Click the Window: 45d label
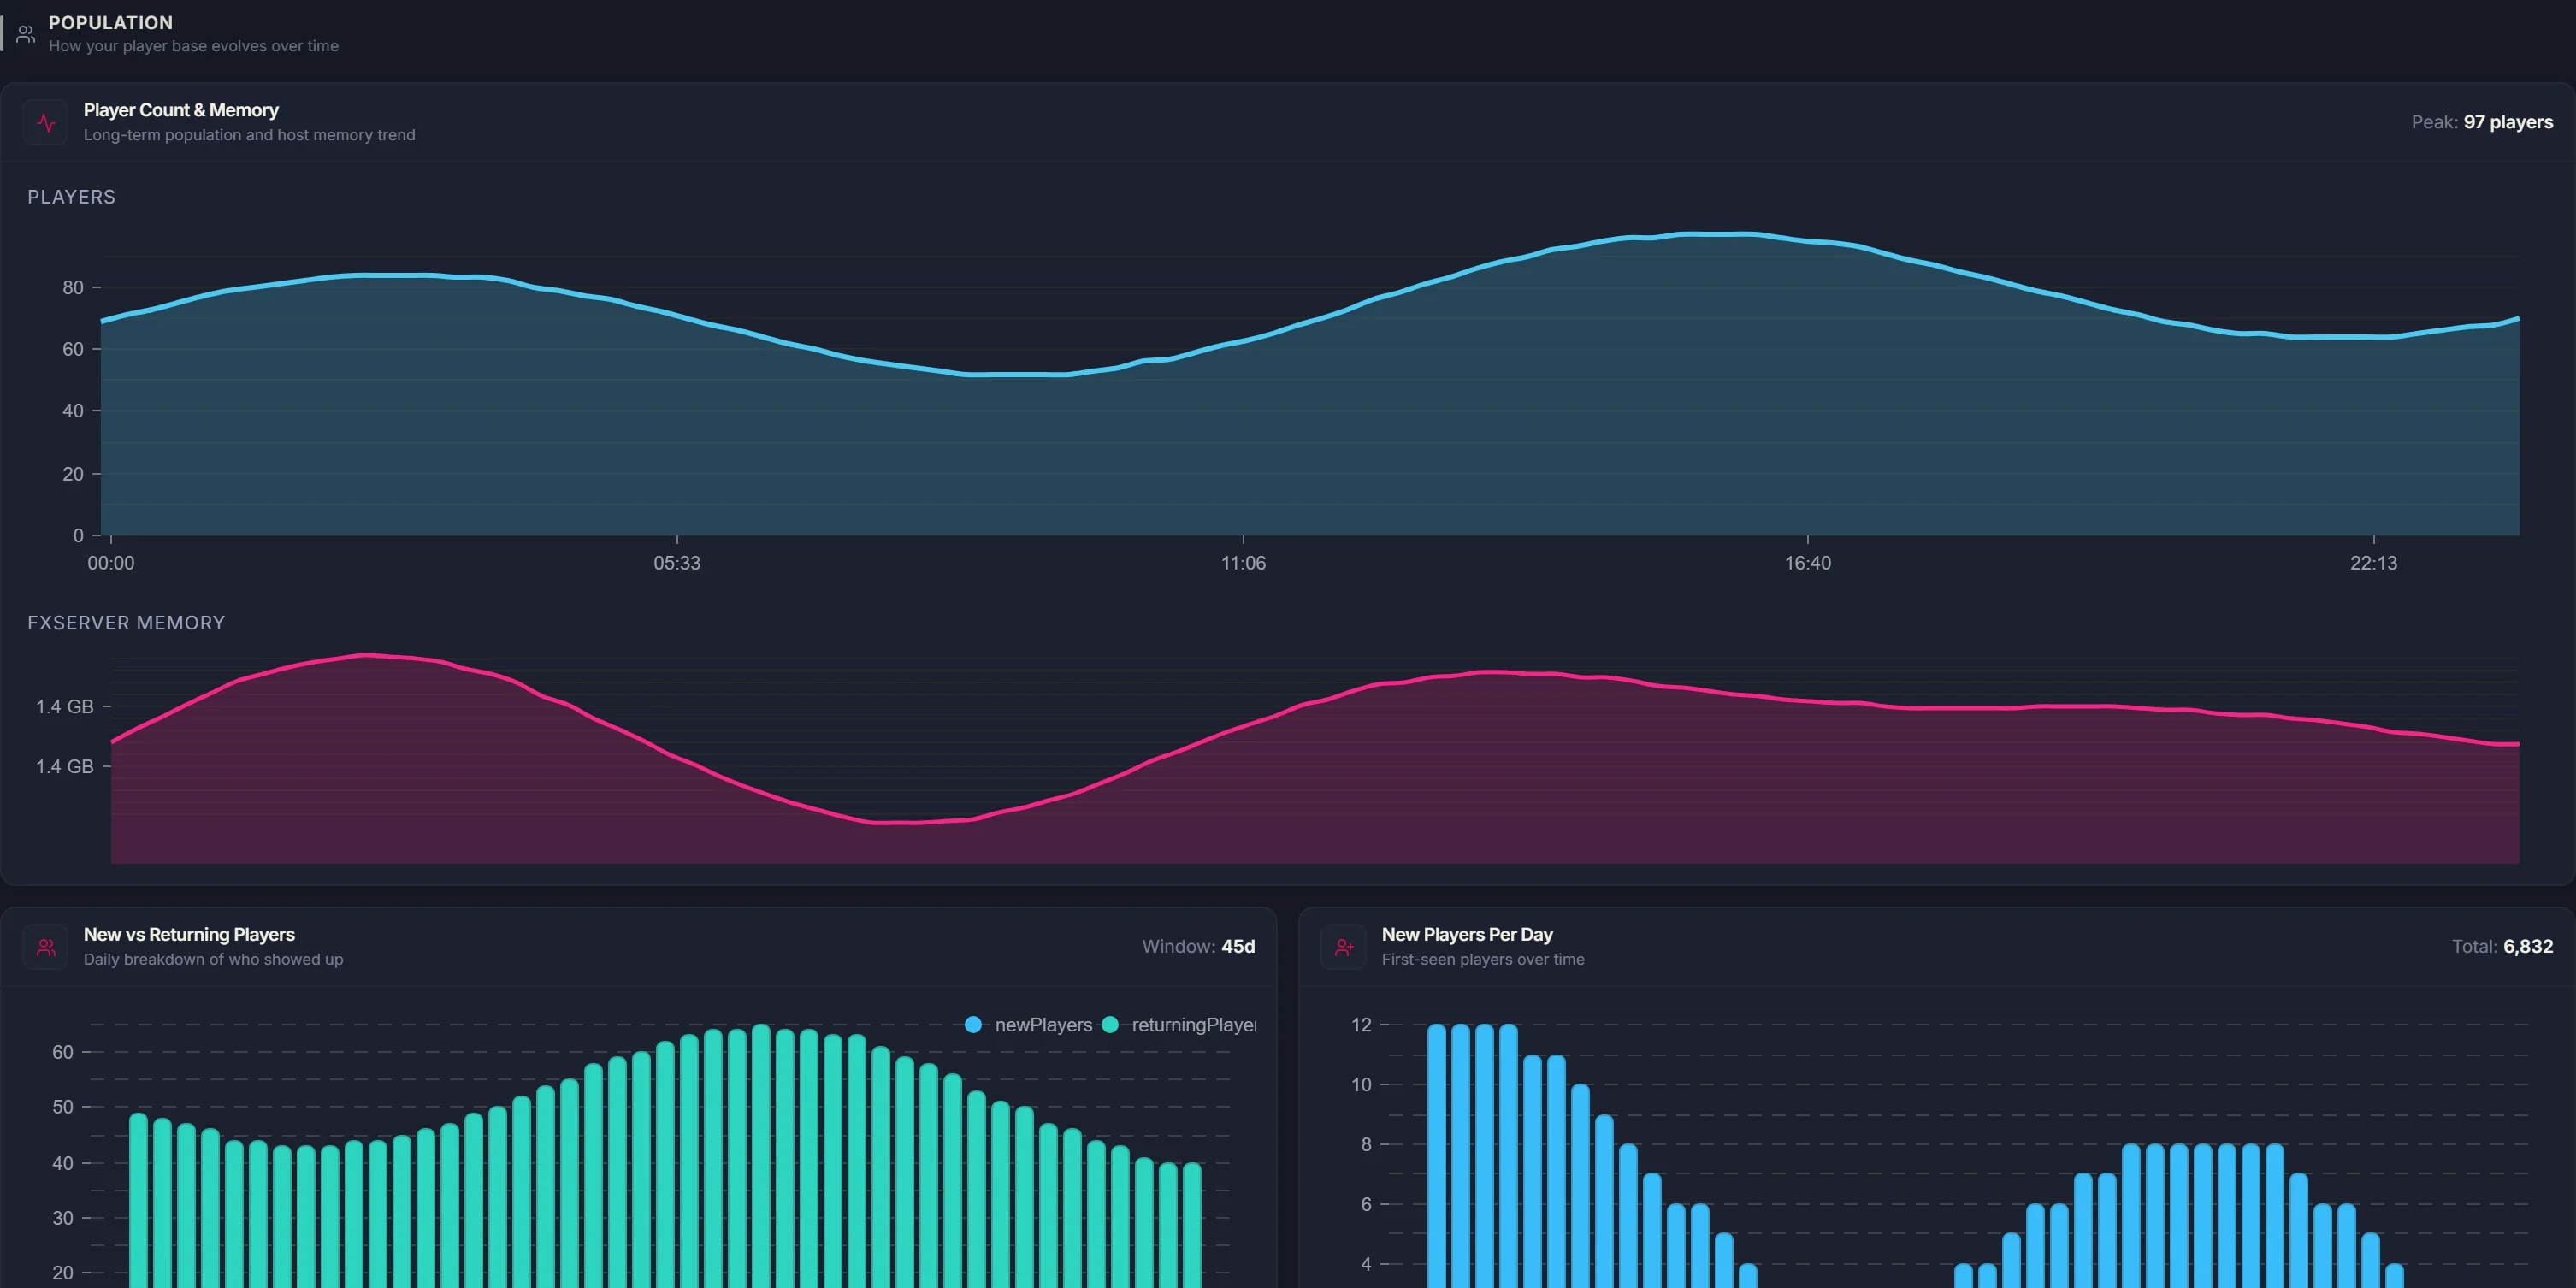Image resolution: width=2576 pixels, height=1288 pixels. (1198, 946)
